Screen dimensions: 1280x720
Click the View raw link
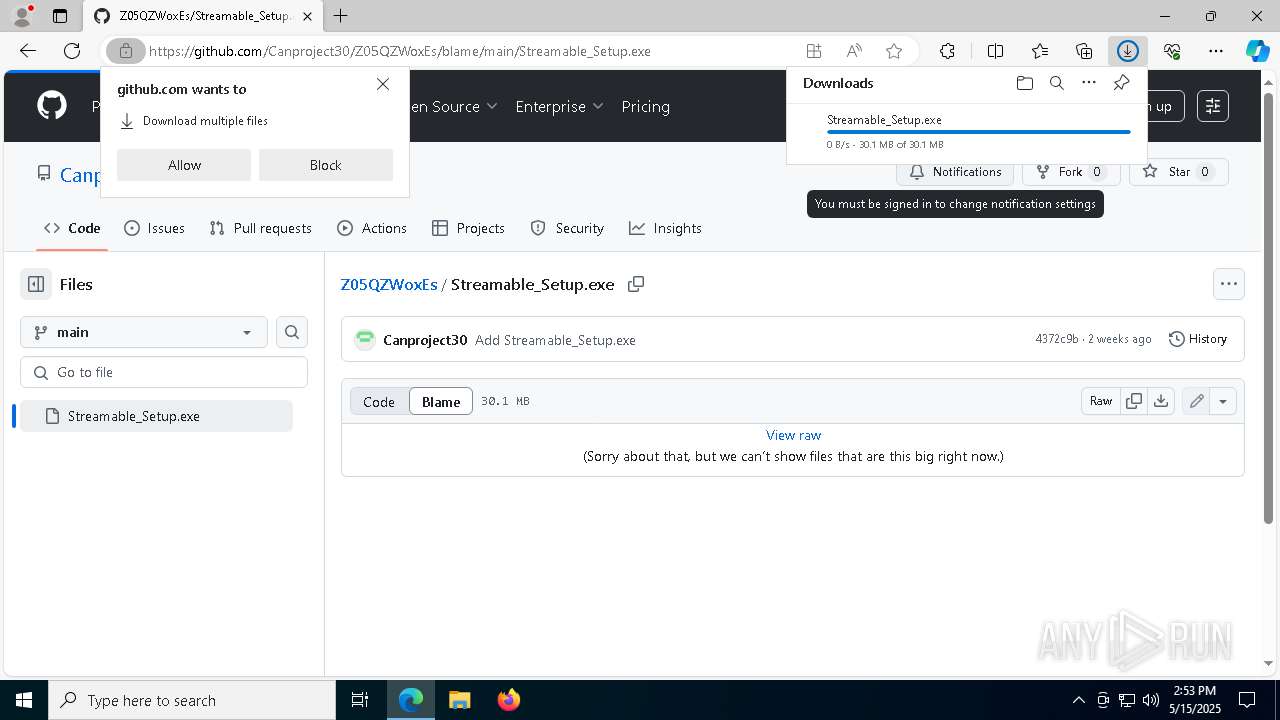pos(793,435)
